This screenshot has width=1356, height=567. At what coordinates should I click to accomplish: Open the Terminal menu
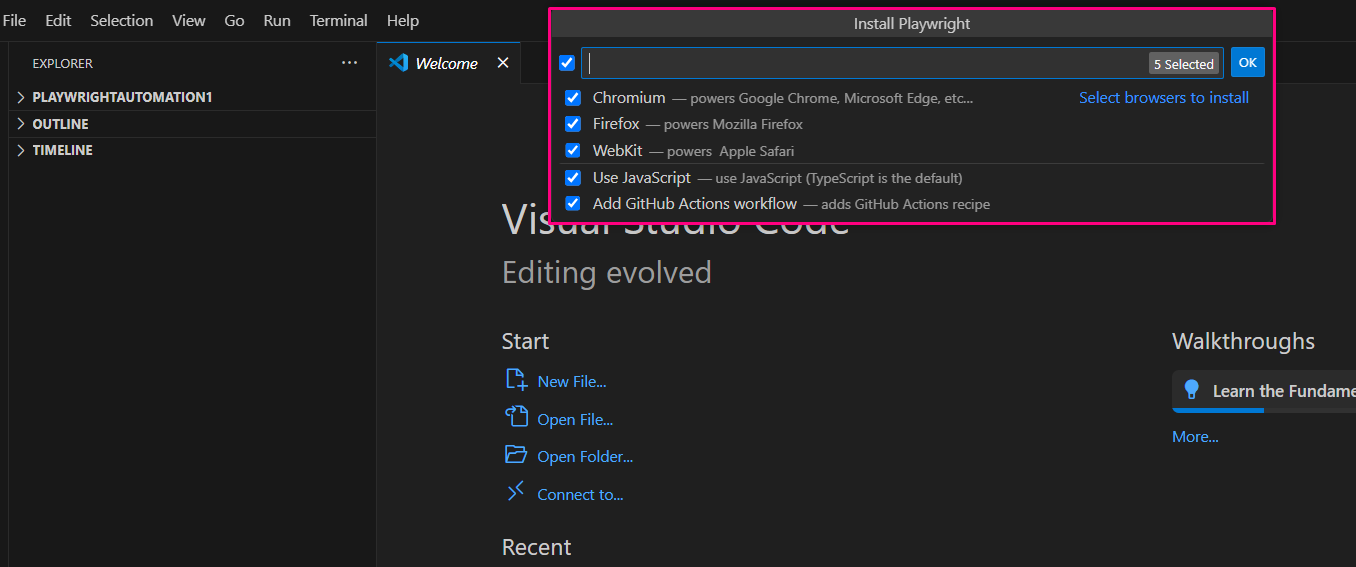[338, 20]
